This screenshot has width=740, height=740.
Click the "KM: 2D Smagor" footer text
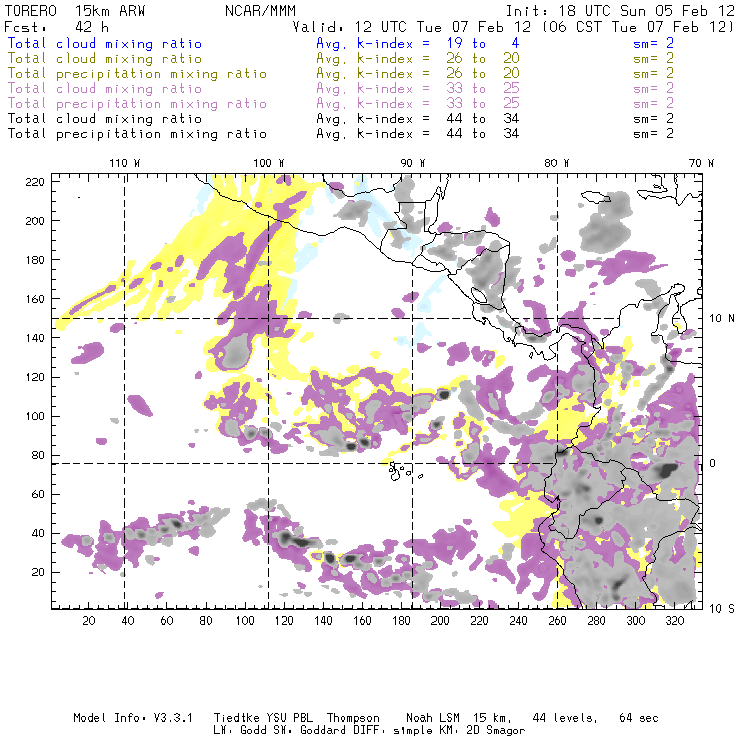click(480, 731)
